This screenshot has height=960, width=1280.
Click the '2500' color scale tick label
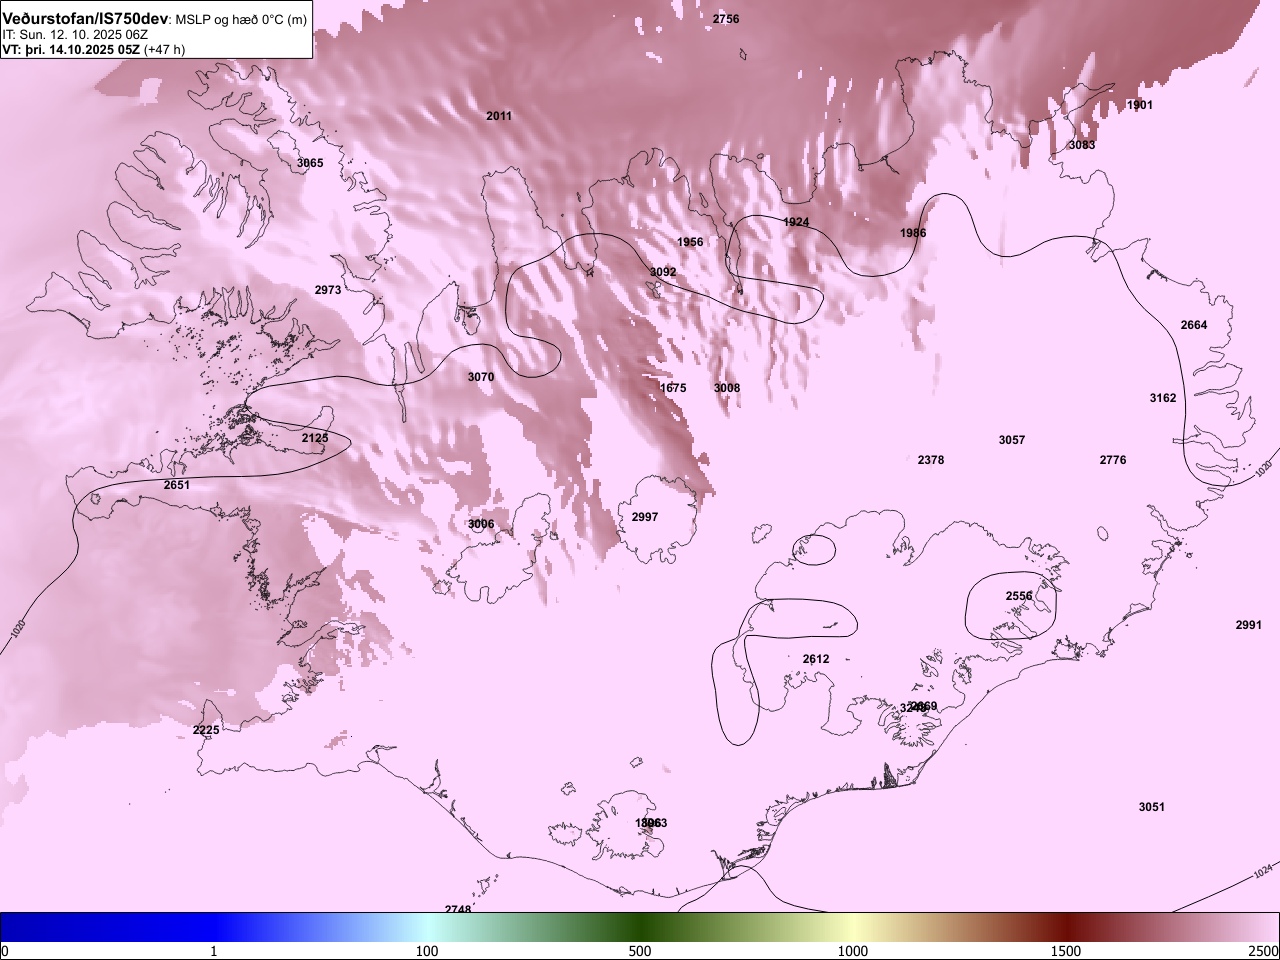pos(1264,950)
